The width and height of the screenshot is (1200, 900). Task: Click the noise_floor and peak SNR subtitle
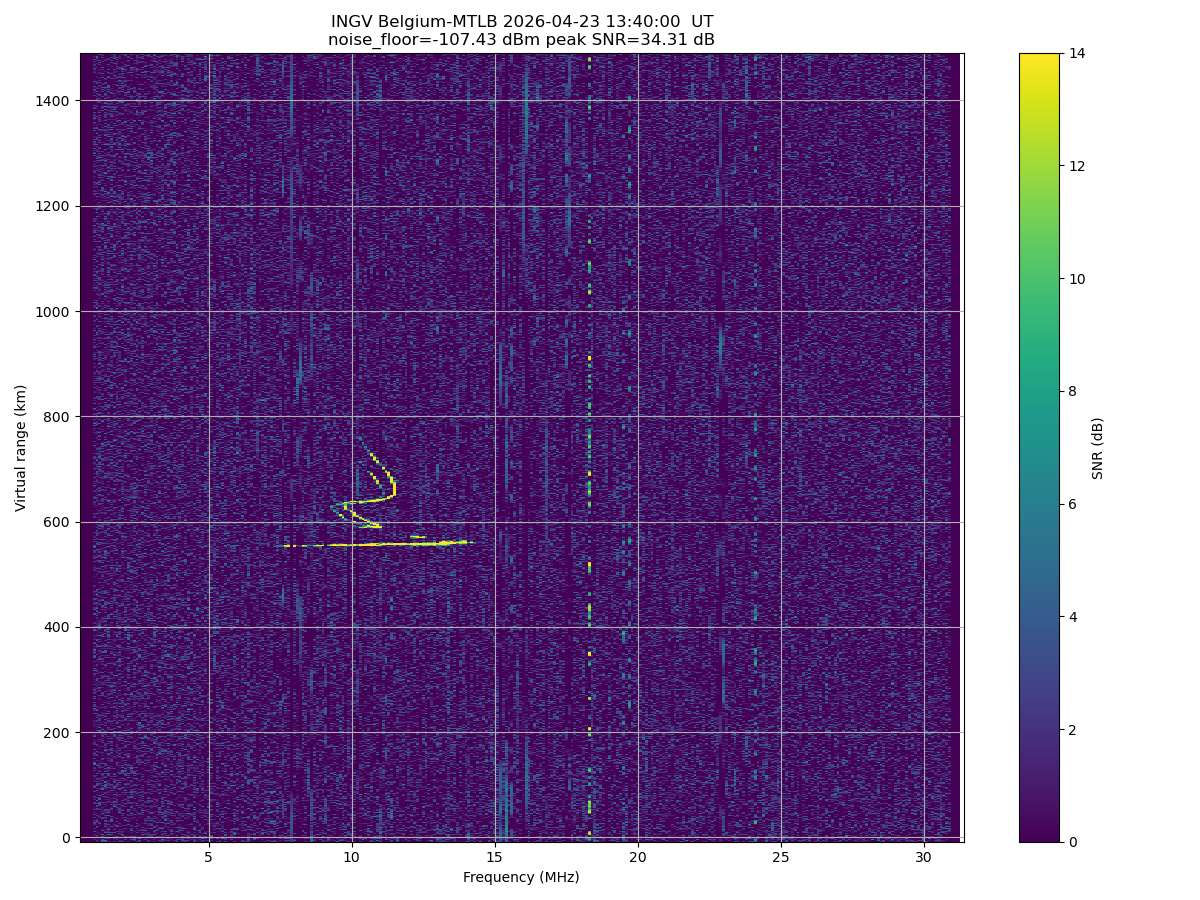coord(521,40)
